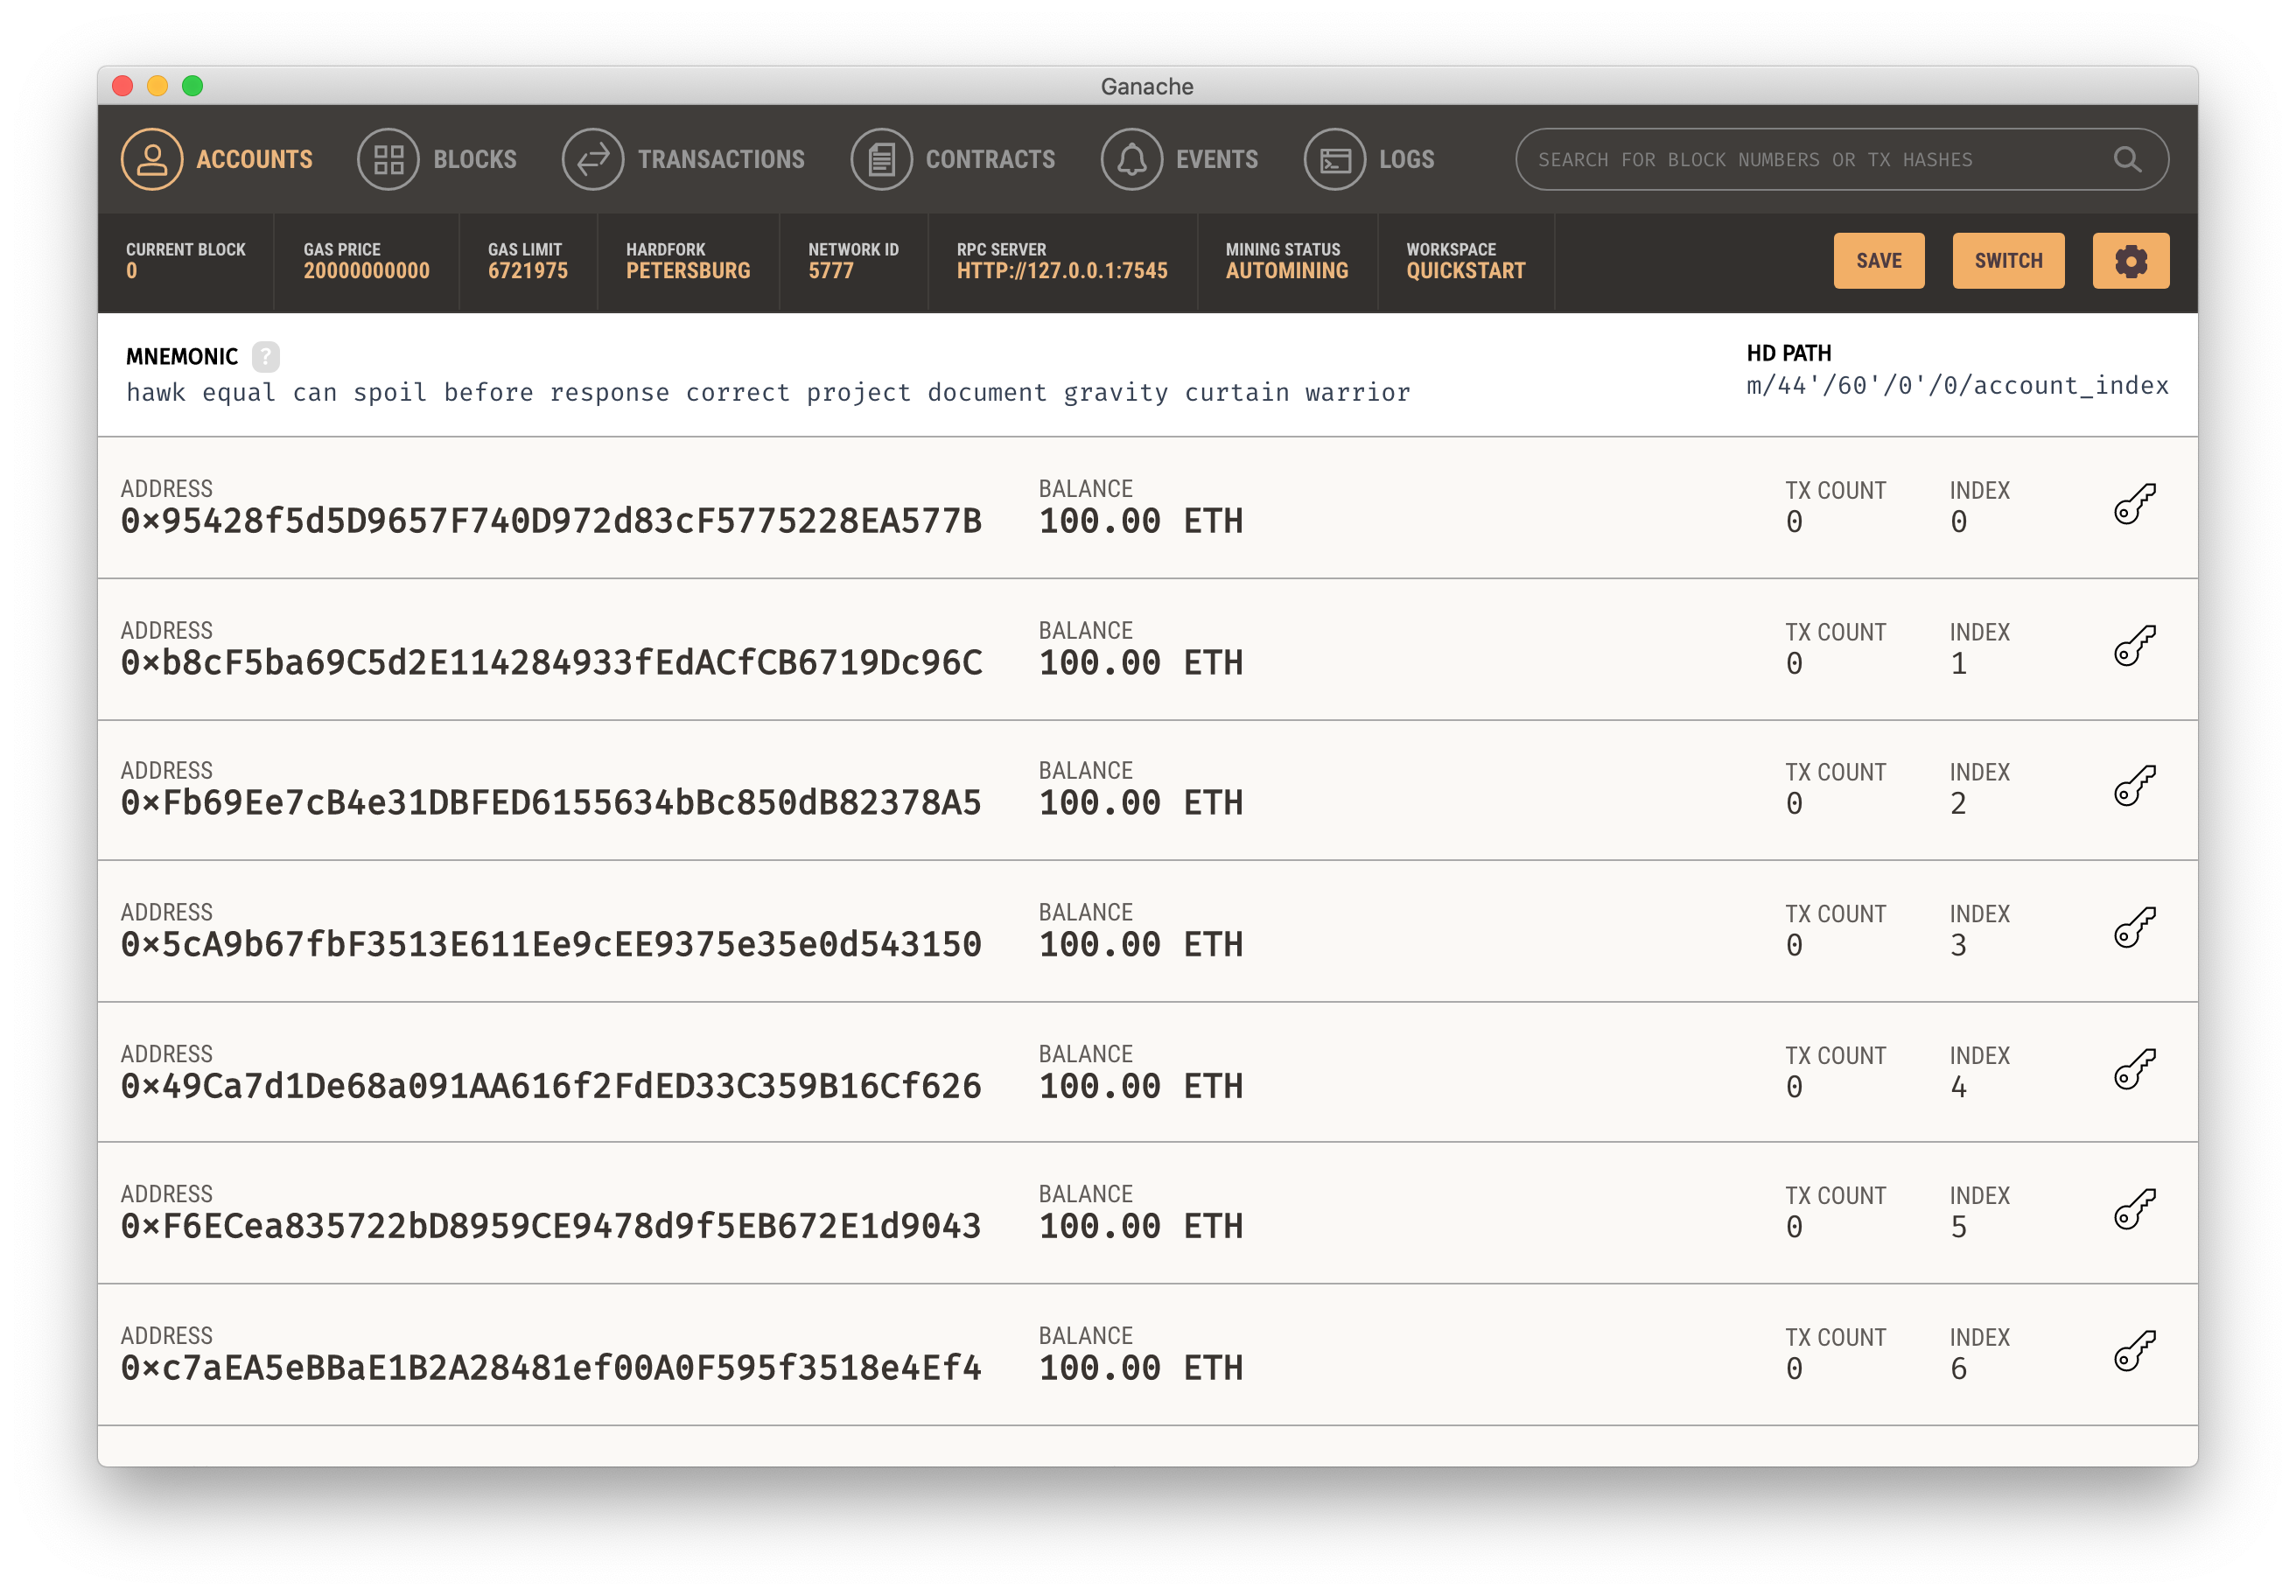
Task: Show private key for account index 5
Action: coord(2134,1211)
